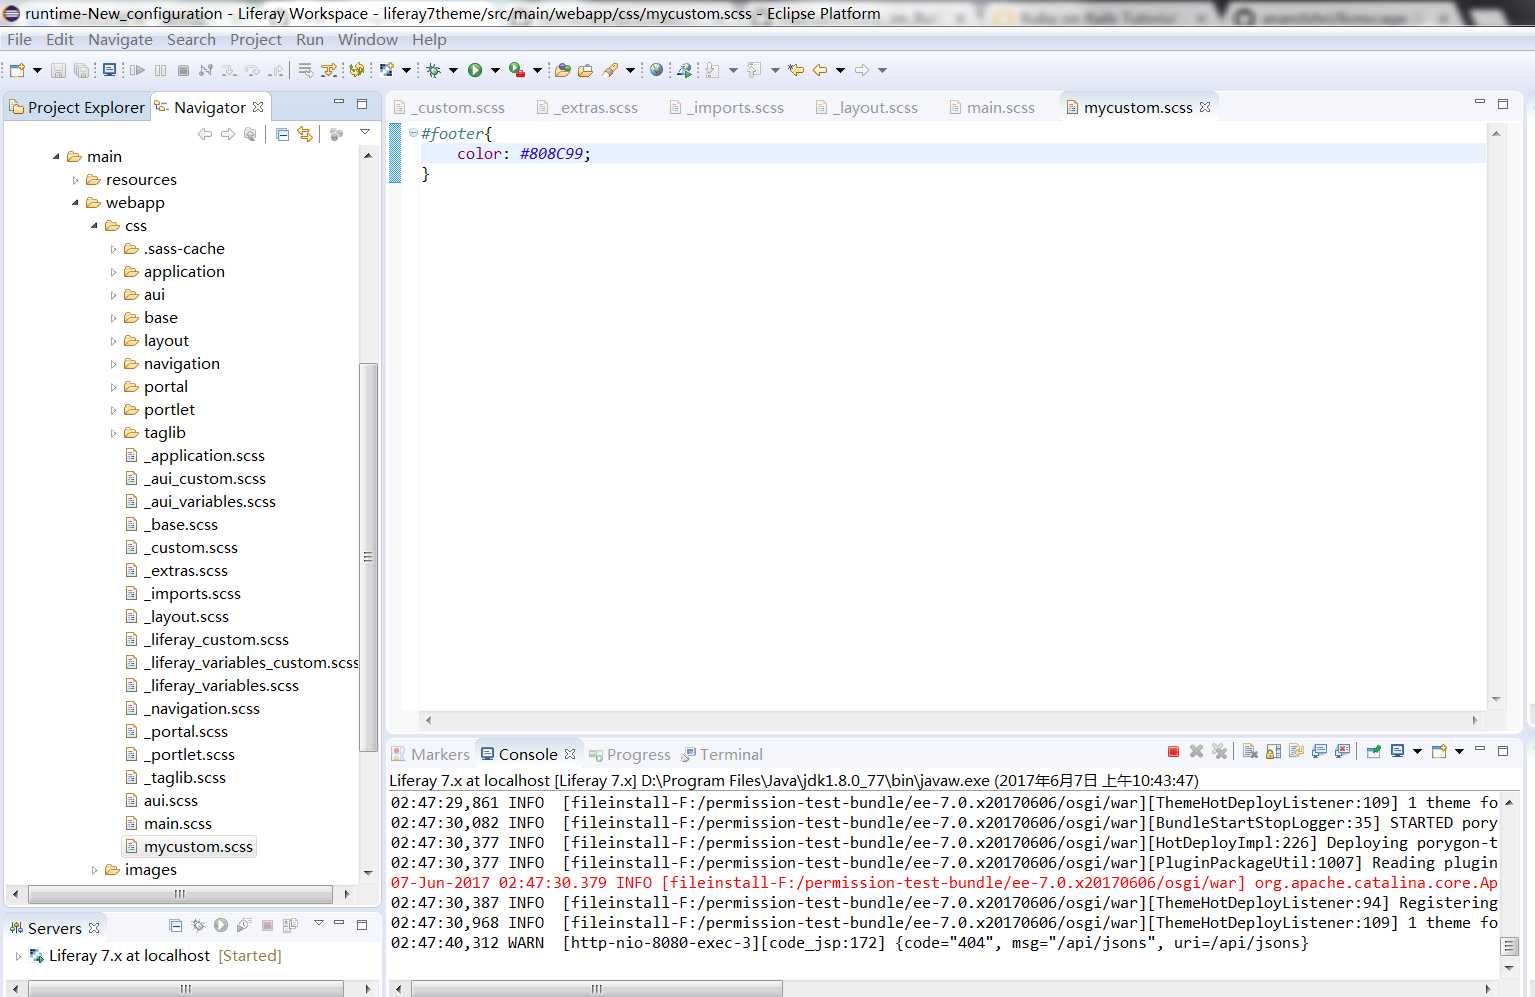
Task: Switch to the _custom.scss editor tab
Action: click(450, 107)
